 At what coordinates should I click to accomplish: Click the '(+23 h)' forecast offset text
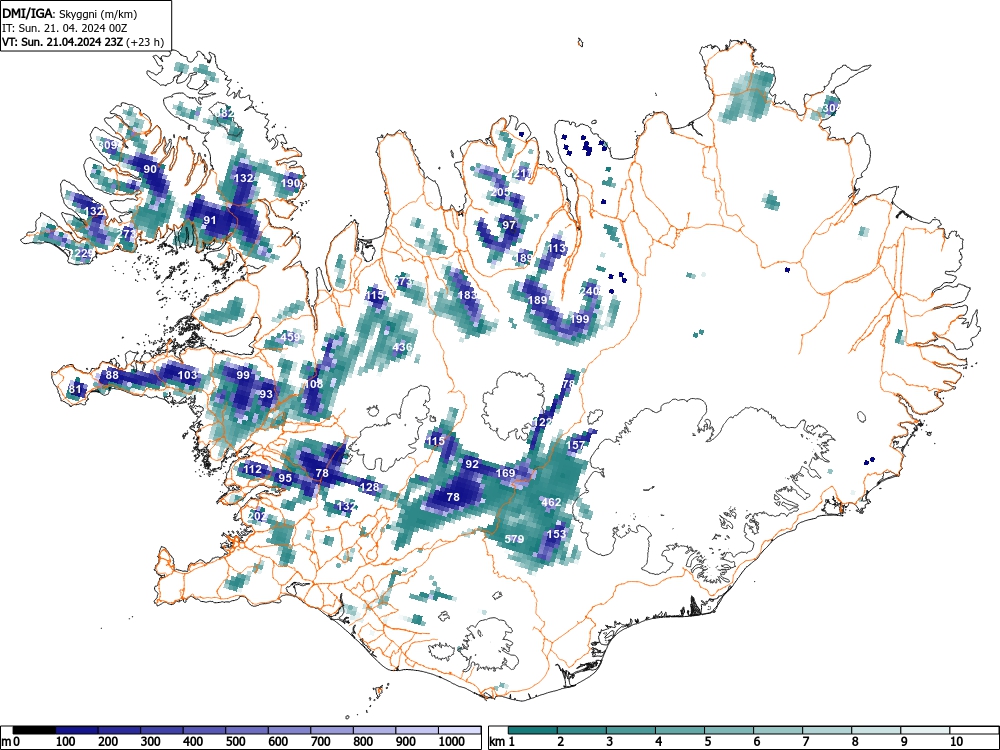[x=145, y=43]
